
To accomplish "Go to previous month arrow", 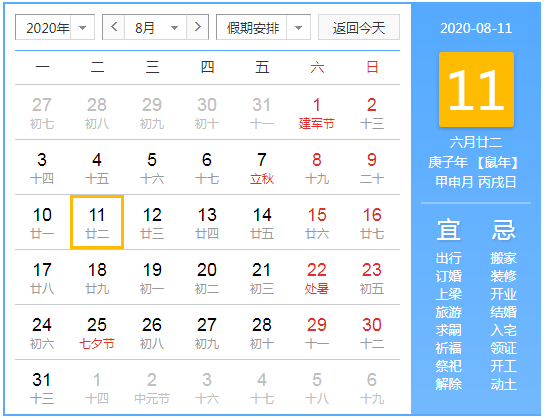I will coord(114,27).
